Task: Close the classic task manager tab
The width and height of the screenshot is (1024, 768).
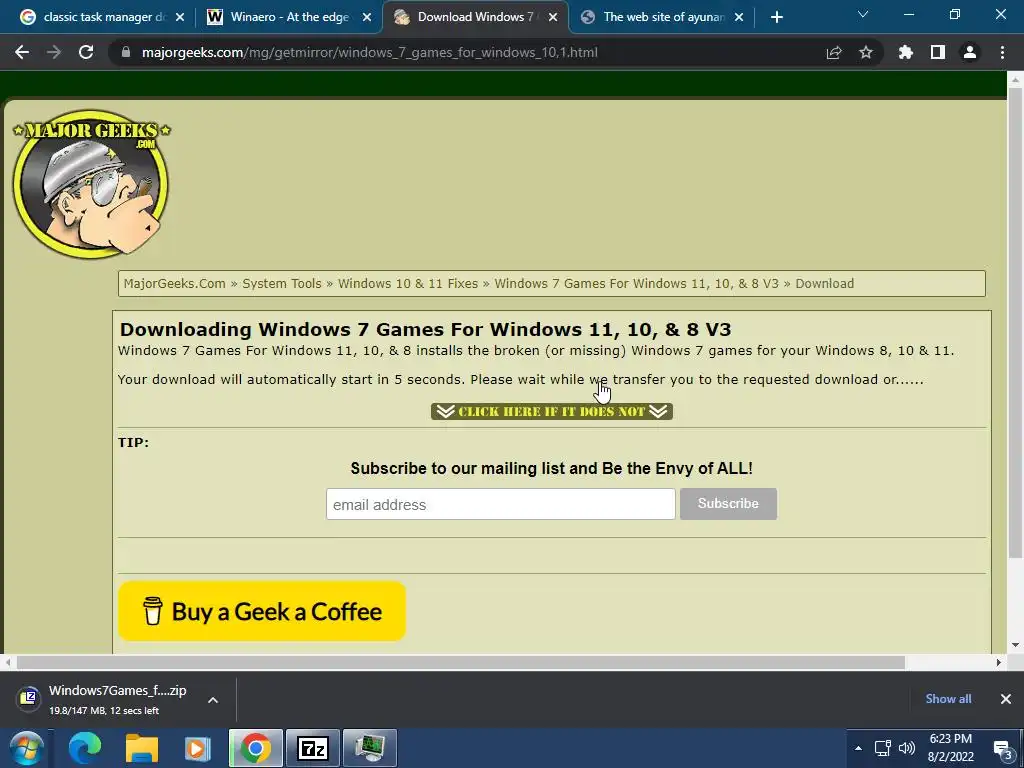Action: (180, 17)
